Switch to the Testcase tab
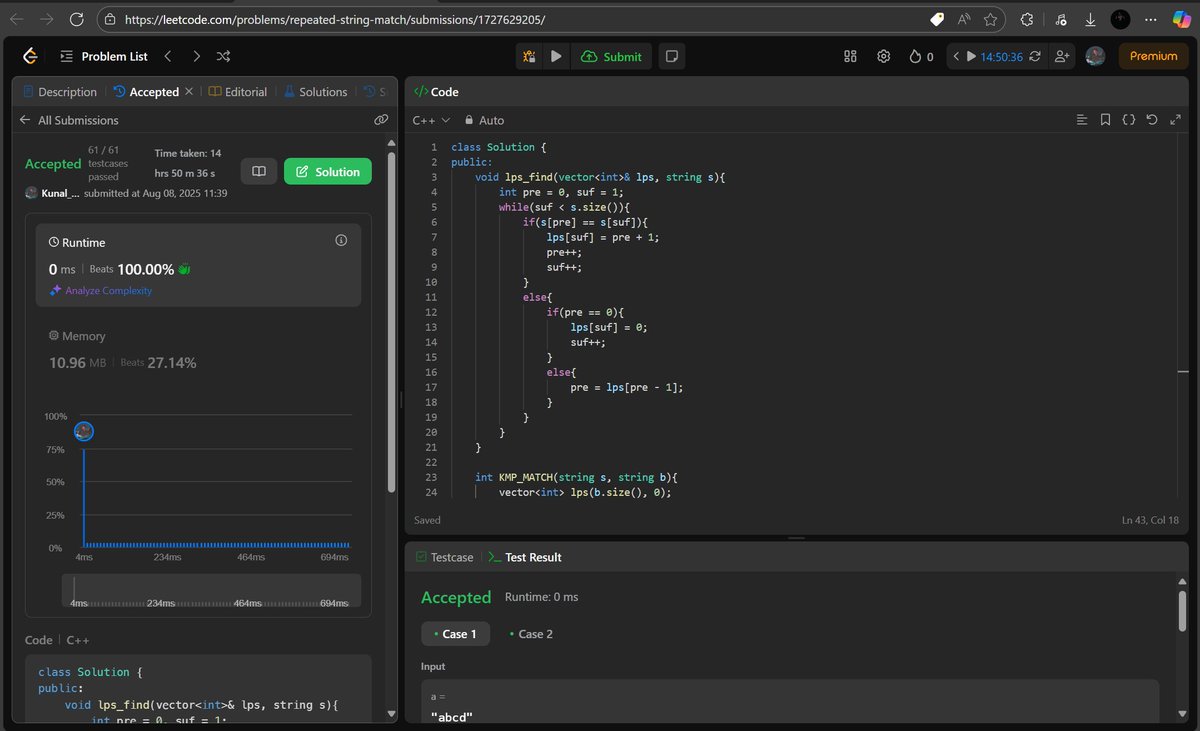Viewport: 1200px width, 731px height. tap(443, 557)
